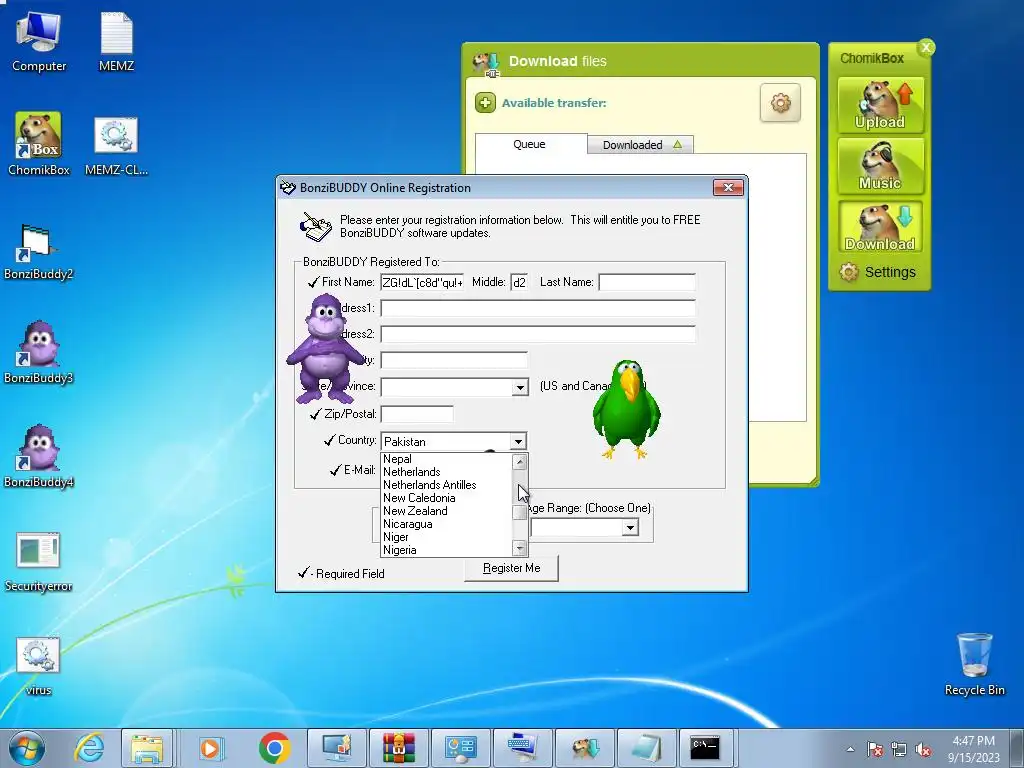Image resolution: width=1024 pixels, height=768 pixels.
Task: Open the ChomikBox taskbar button
Action: [584, 748]
